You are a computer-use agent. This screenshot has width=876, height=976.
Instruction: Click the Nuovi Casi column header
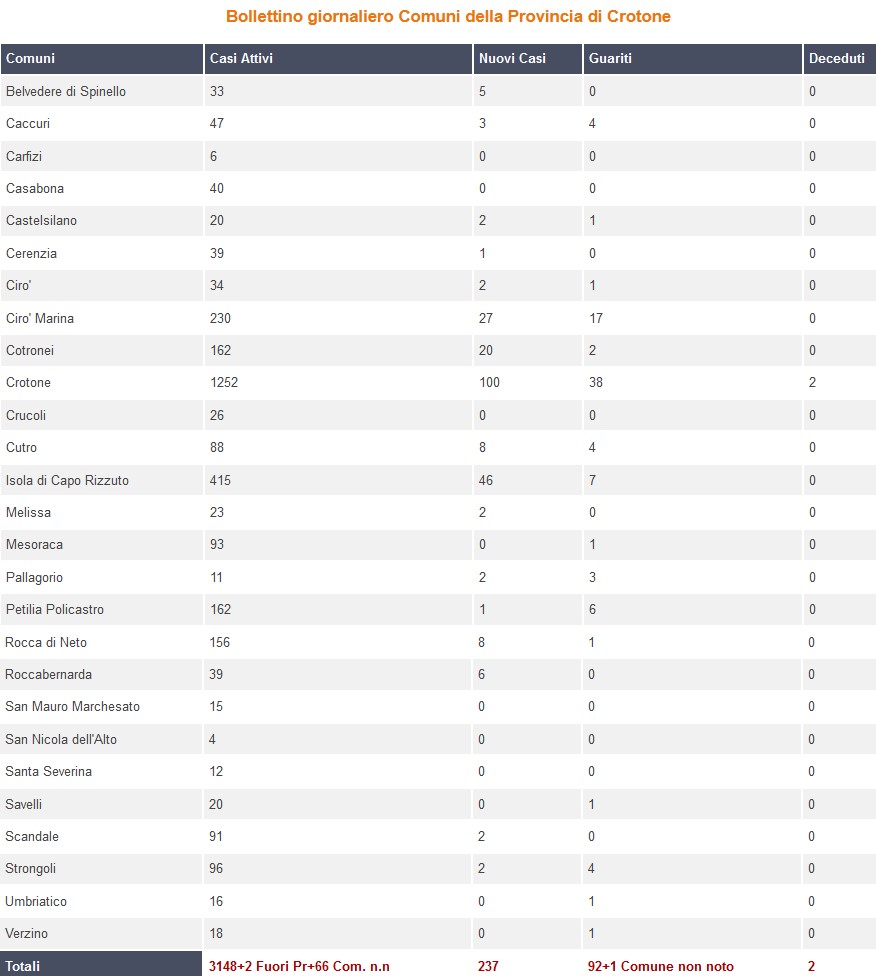pos(512,59)
